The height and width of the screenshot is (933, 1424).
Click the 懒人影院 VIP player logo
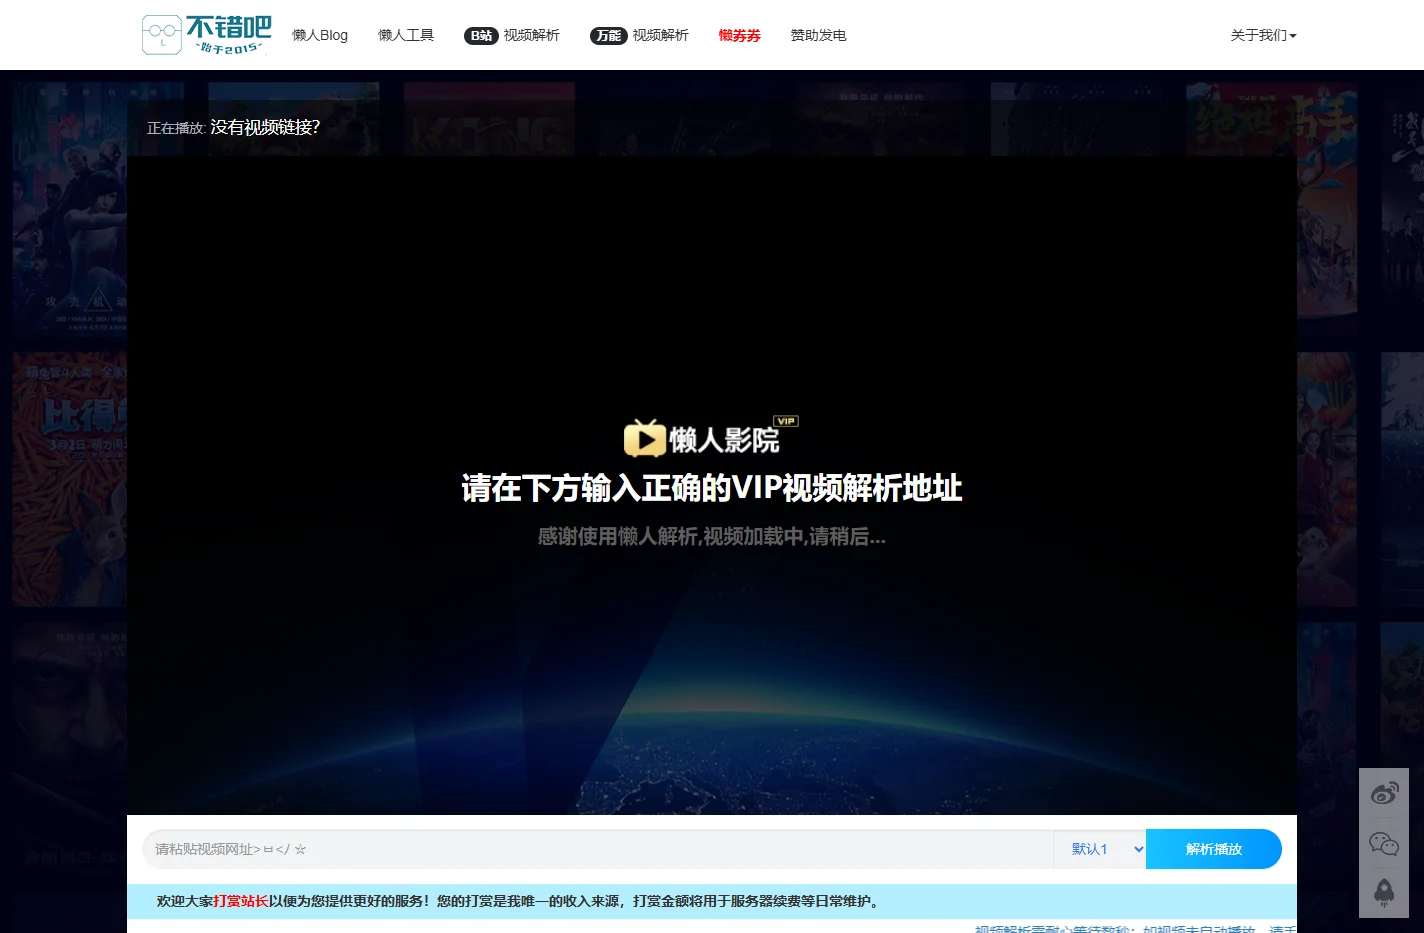(x=711, y=437)
